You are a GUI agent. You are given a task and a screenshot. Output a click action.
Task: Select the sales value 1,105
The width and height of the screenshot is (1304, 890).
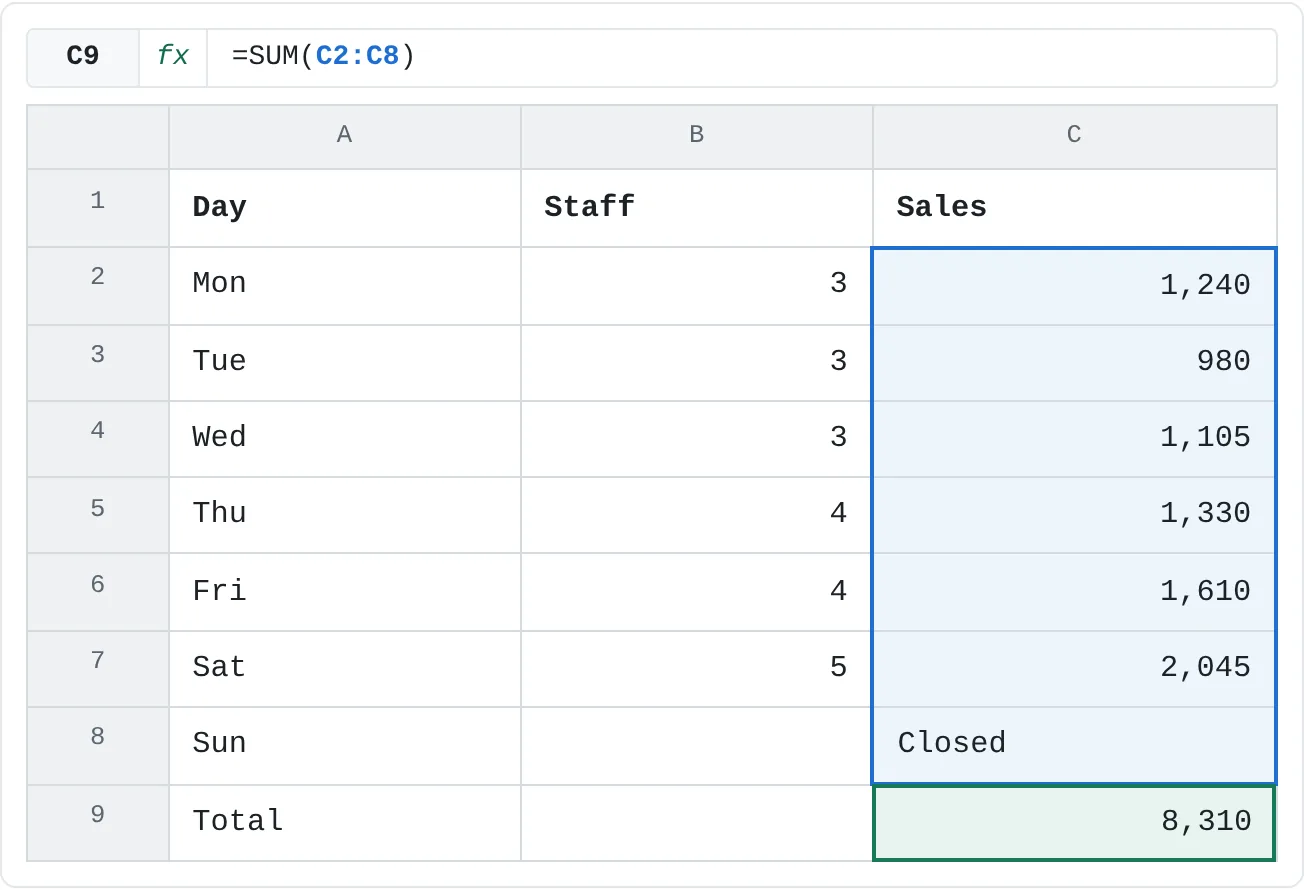(x=1075, y=439)
